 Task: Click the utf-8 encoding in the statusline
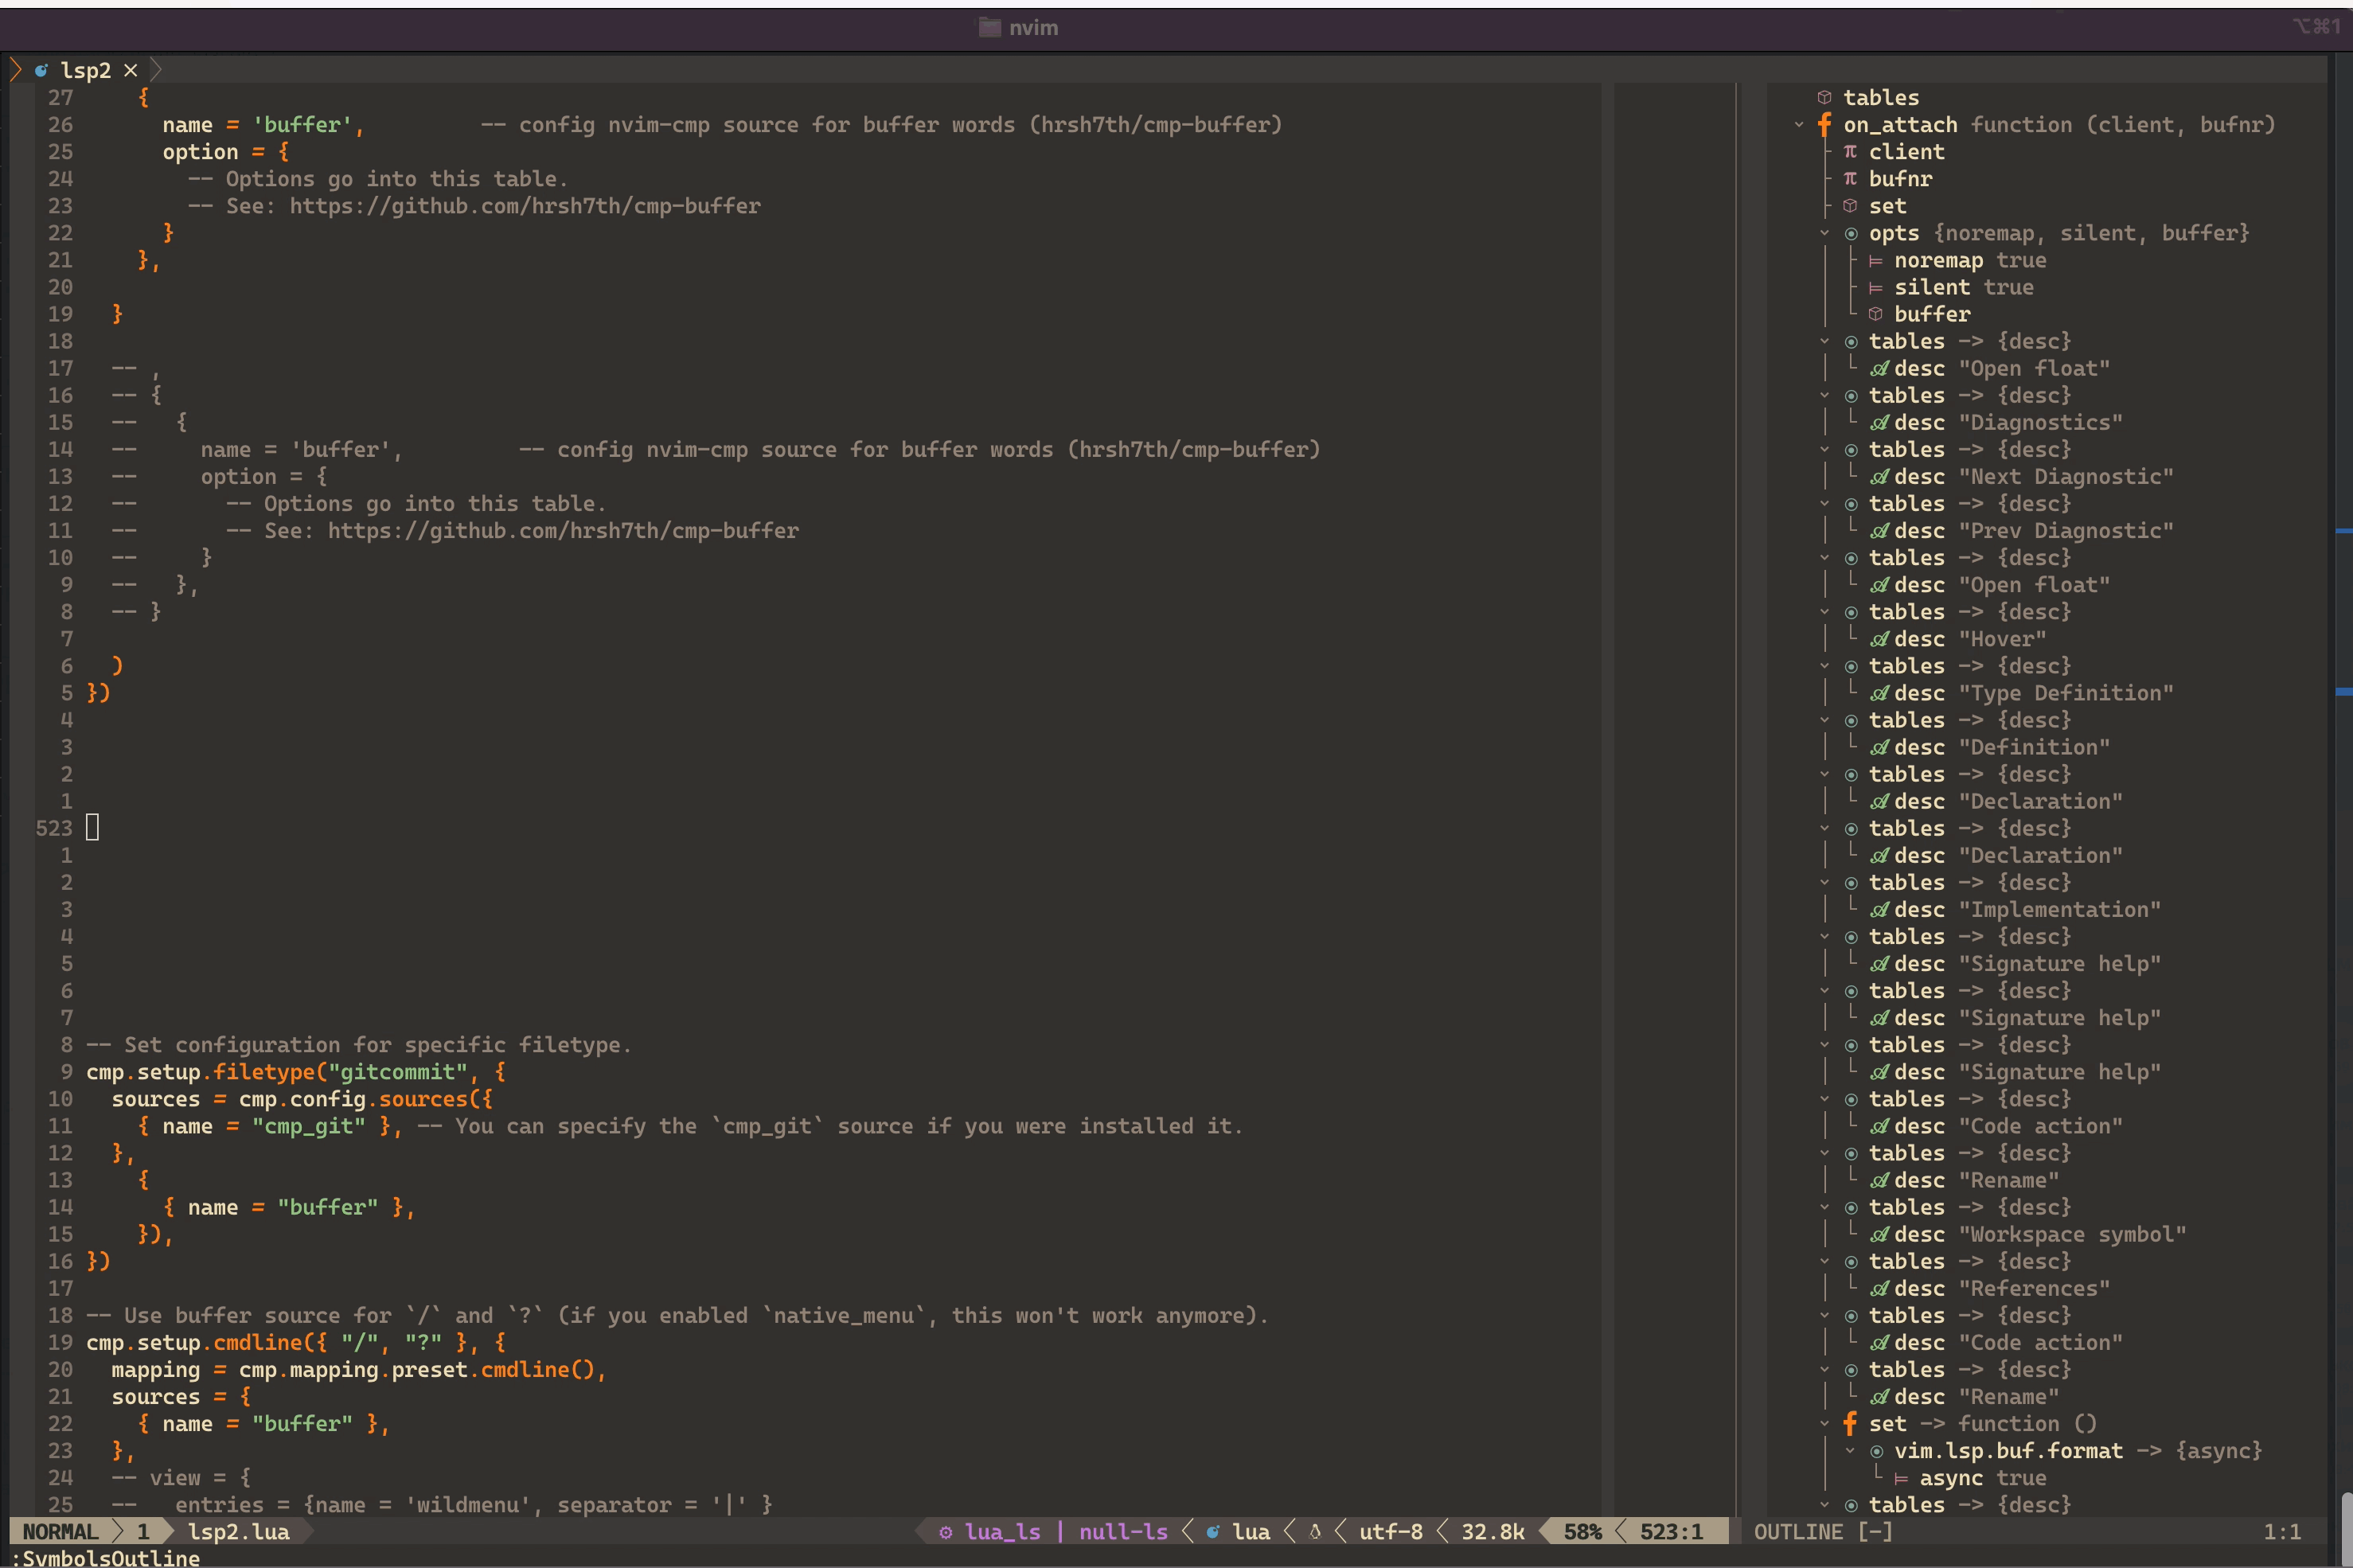coord(1391,1532)
